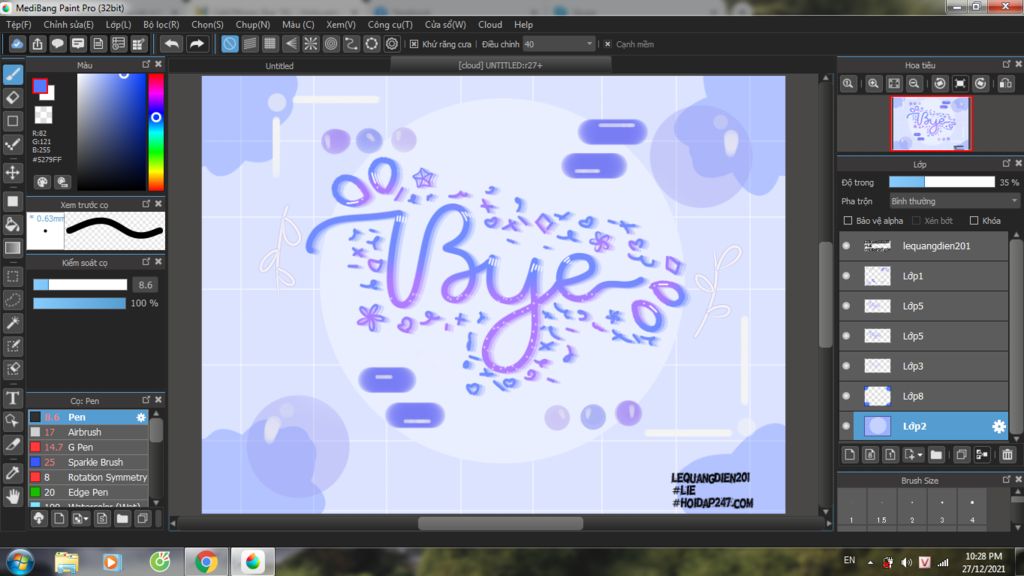The width and height of the screenshot is (1024, 576).
Task: Open the Cloud menu
Action: click(490, 24)
